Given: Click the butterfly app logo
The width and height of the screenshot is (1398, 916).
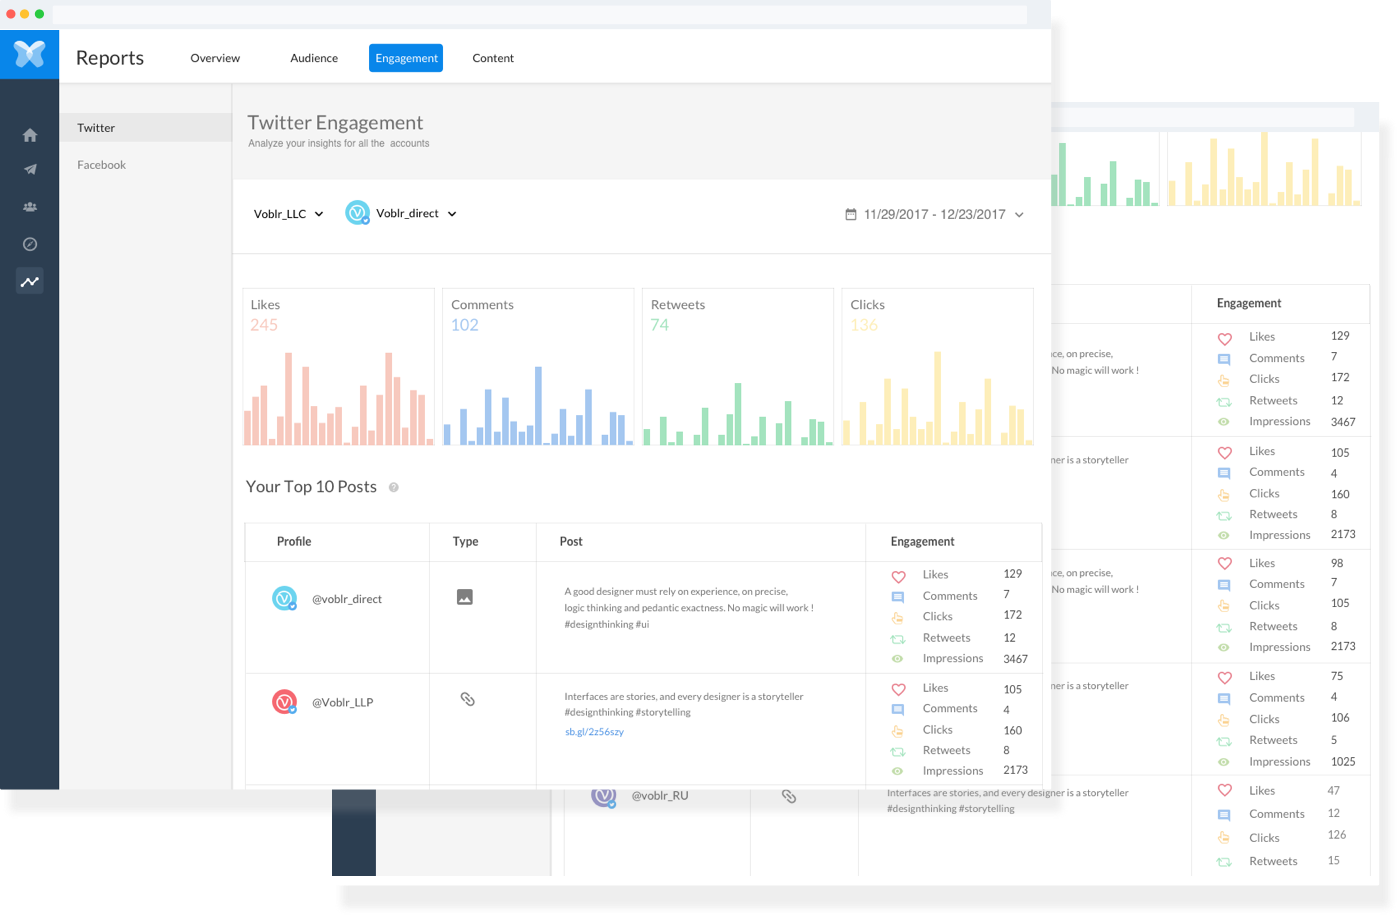Looking at the screenshot, I should [29, 53].
